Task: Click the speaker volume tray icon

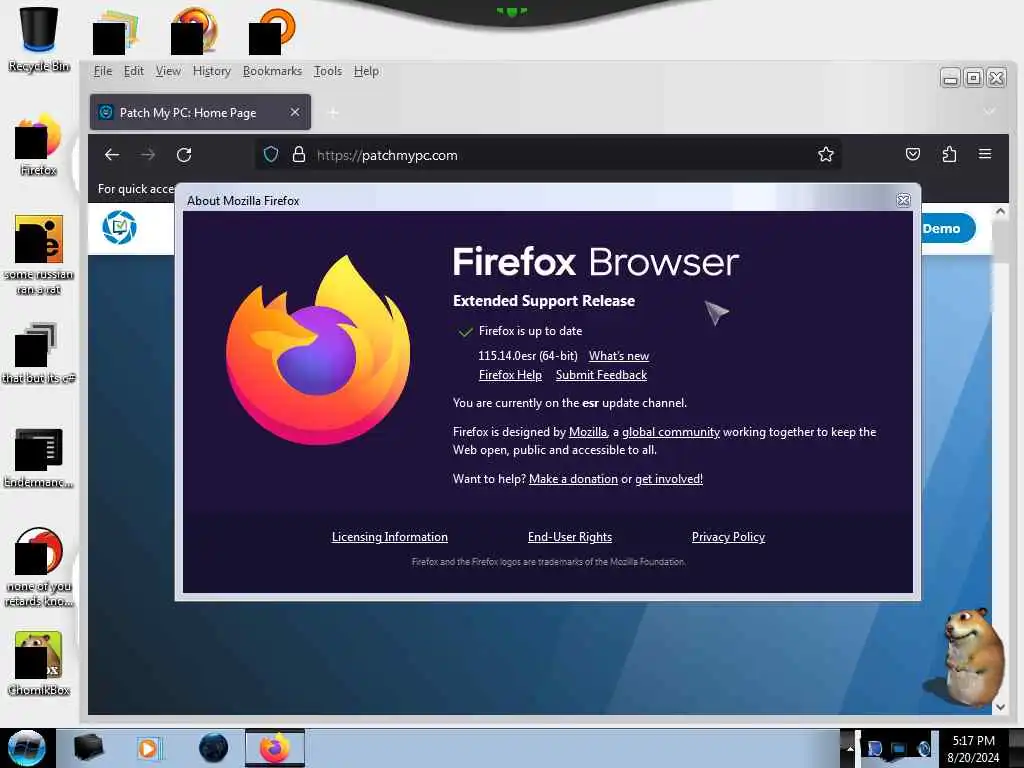Action: coord(924,748)
